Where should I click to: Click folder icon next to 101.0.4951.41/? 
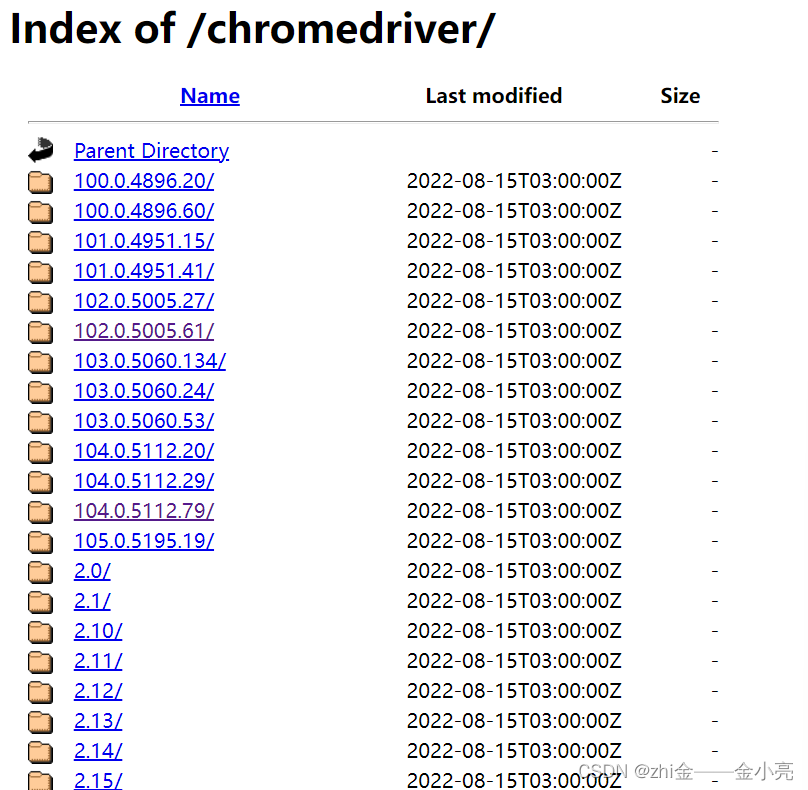click(40, 271)
